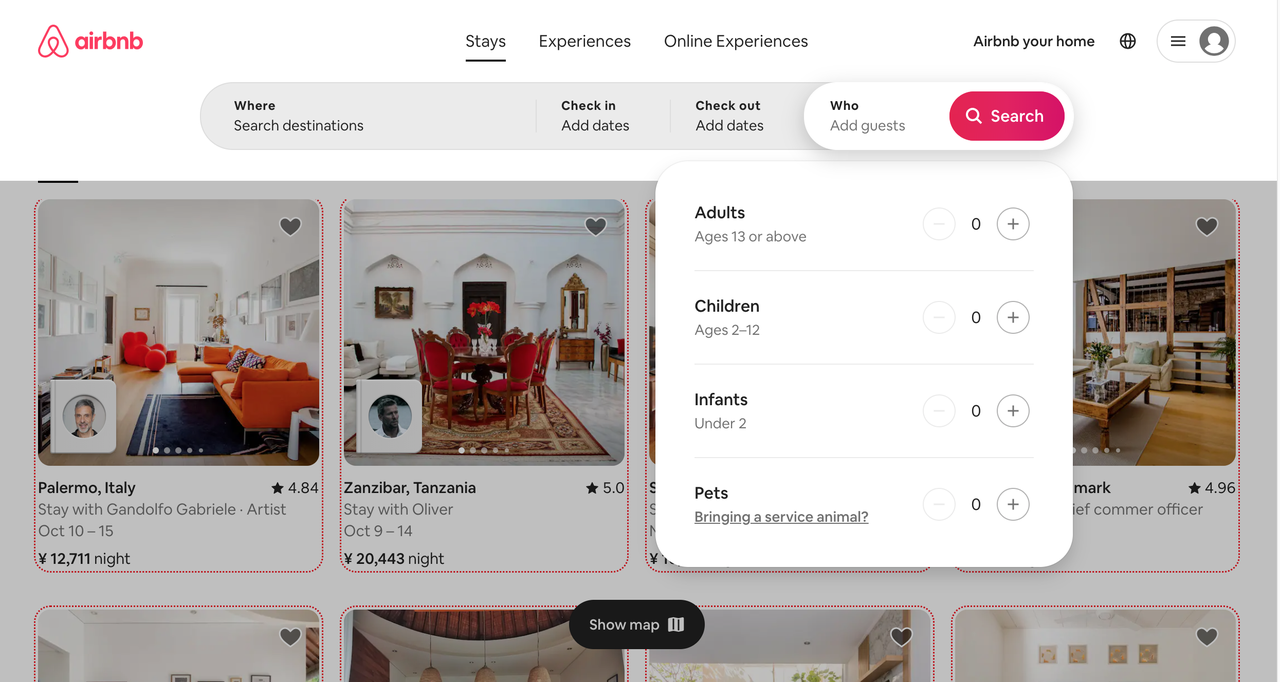Open the globe language selector
Viewport: 1280px width, 682px height.
click(1128, 41)
